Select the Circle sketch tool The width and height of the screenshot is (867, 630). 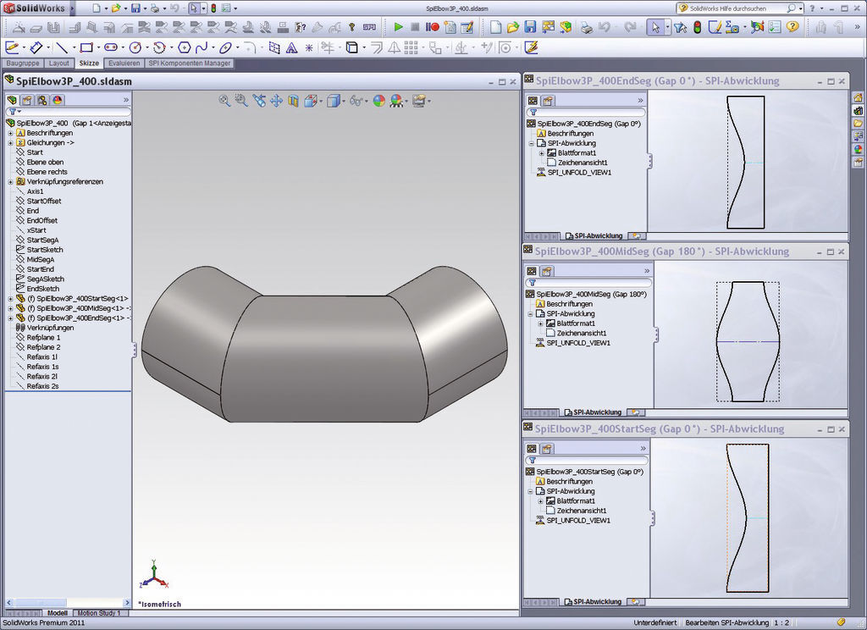point(135,48)
